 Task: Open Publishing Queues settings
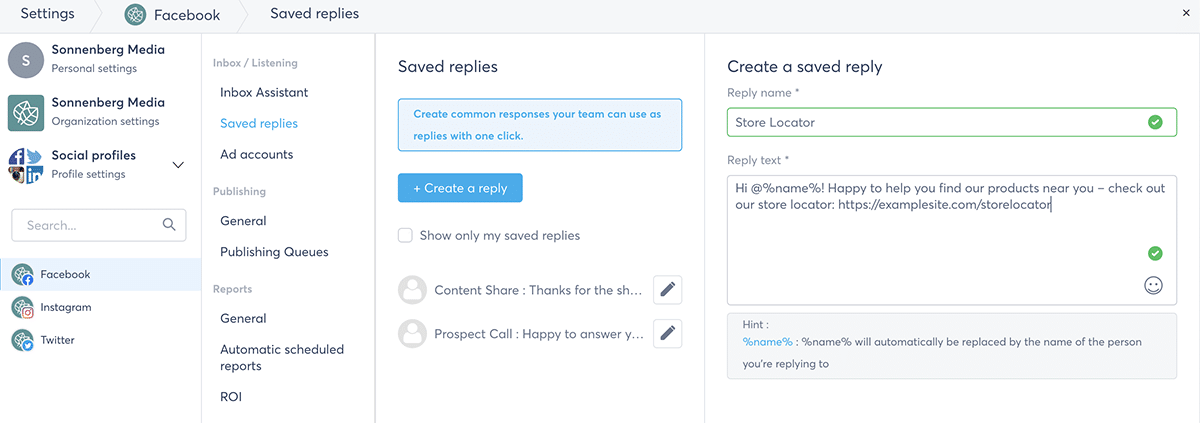point(274,252)
